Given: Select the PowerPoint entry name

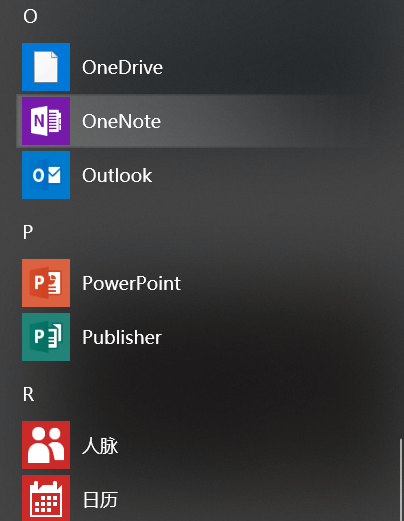Looking at the screenshot, I should click(131, 283).
